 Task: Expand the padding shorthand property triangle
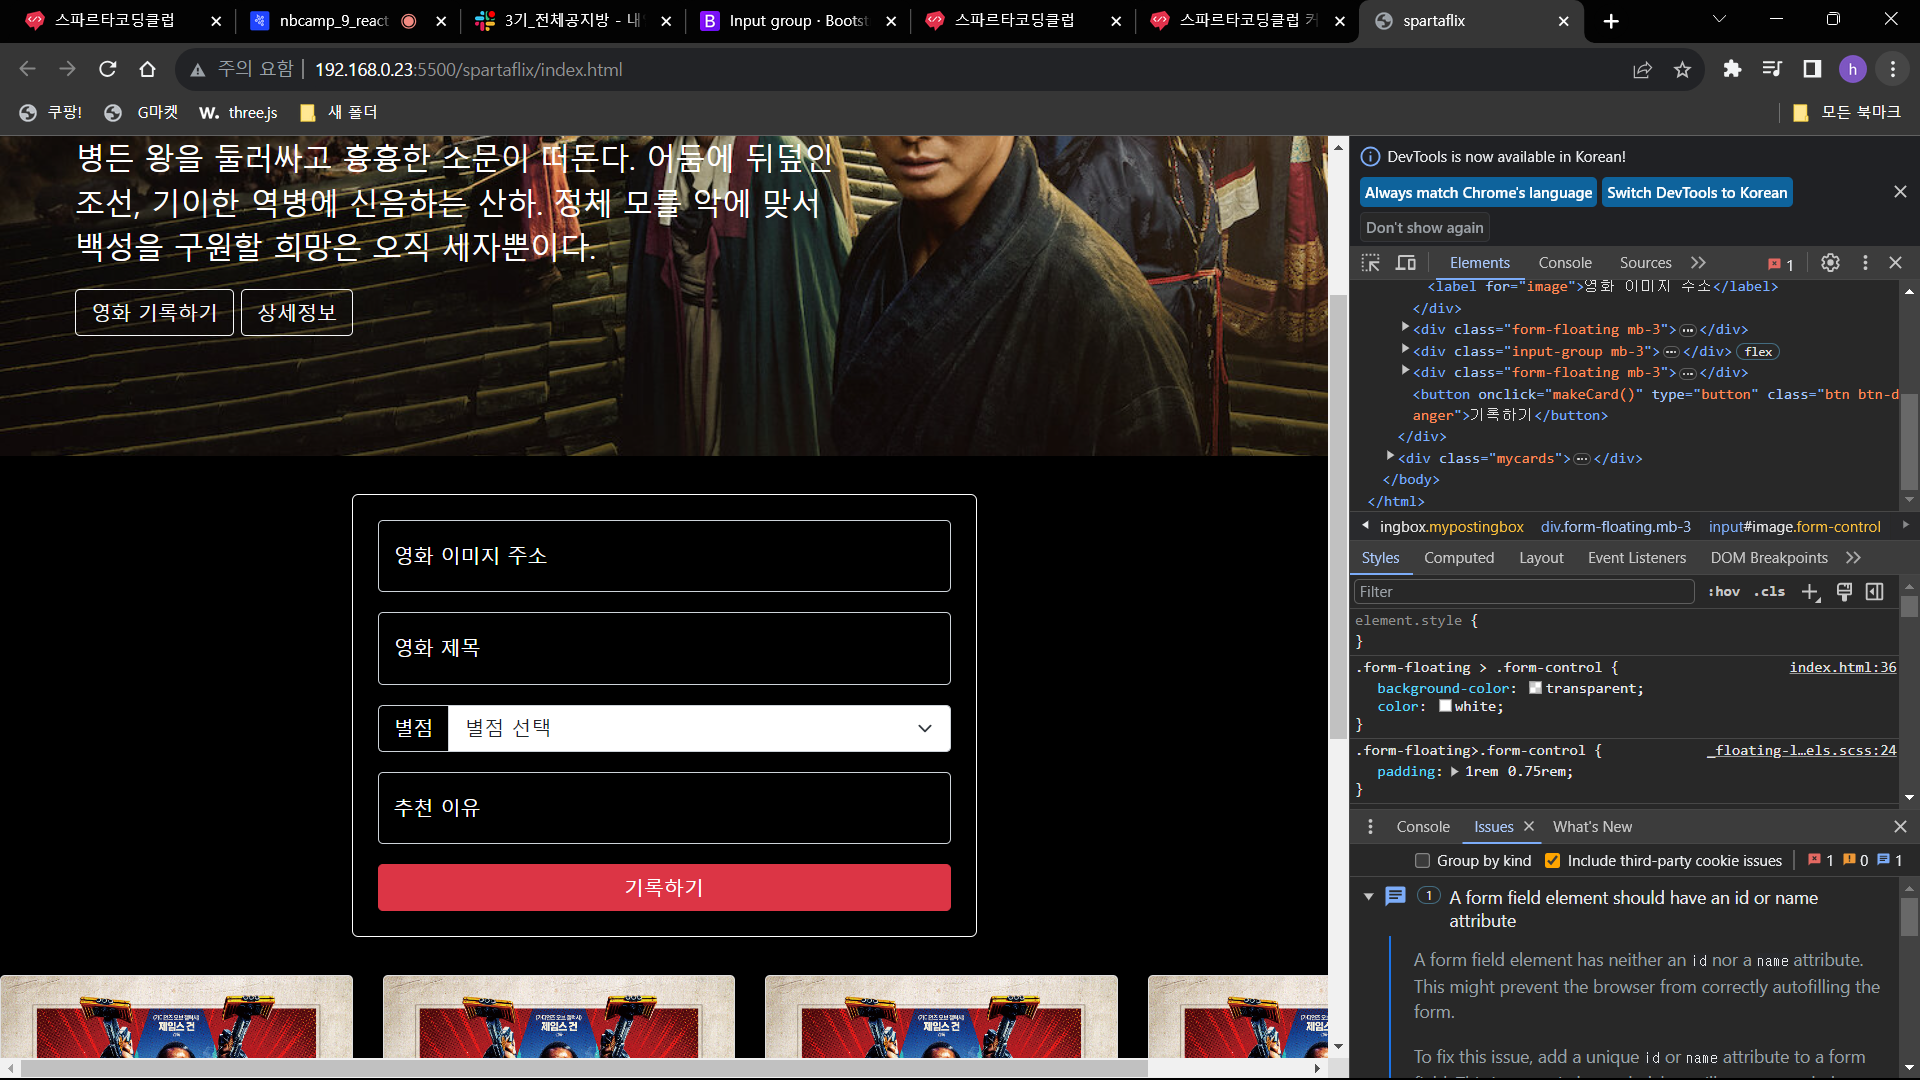click(1454, 772)
